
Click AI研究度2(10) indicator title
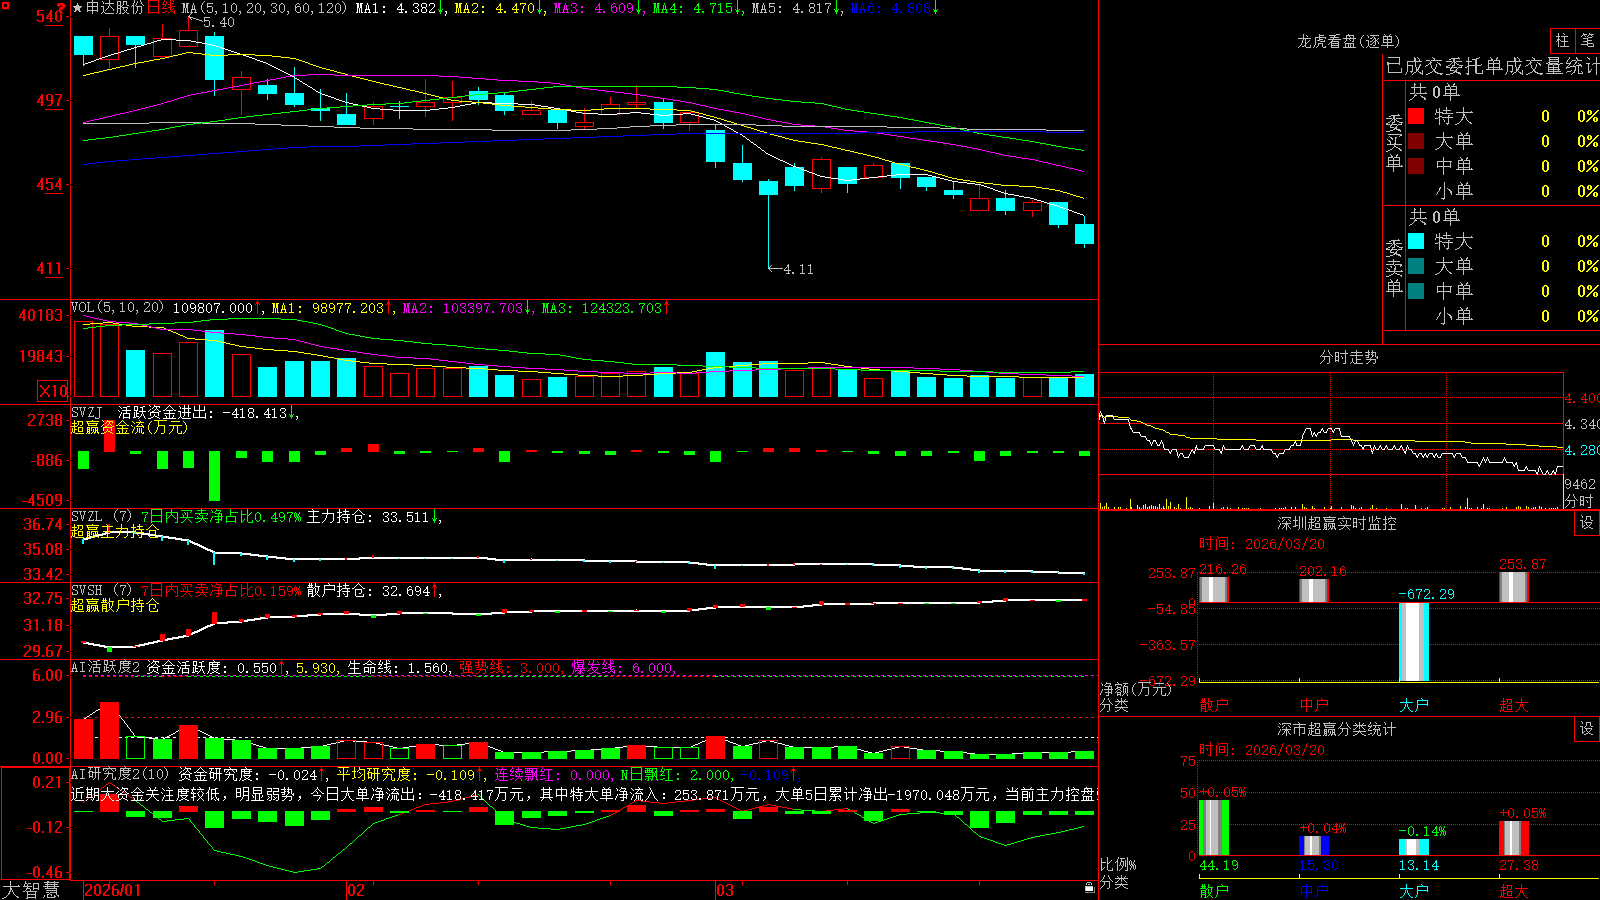click(121, 774)
